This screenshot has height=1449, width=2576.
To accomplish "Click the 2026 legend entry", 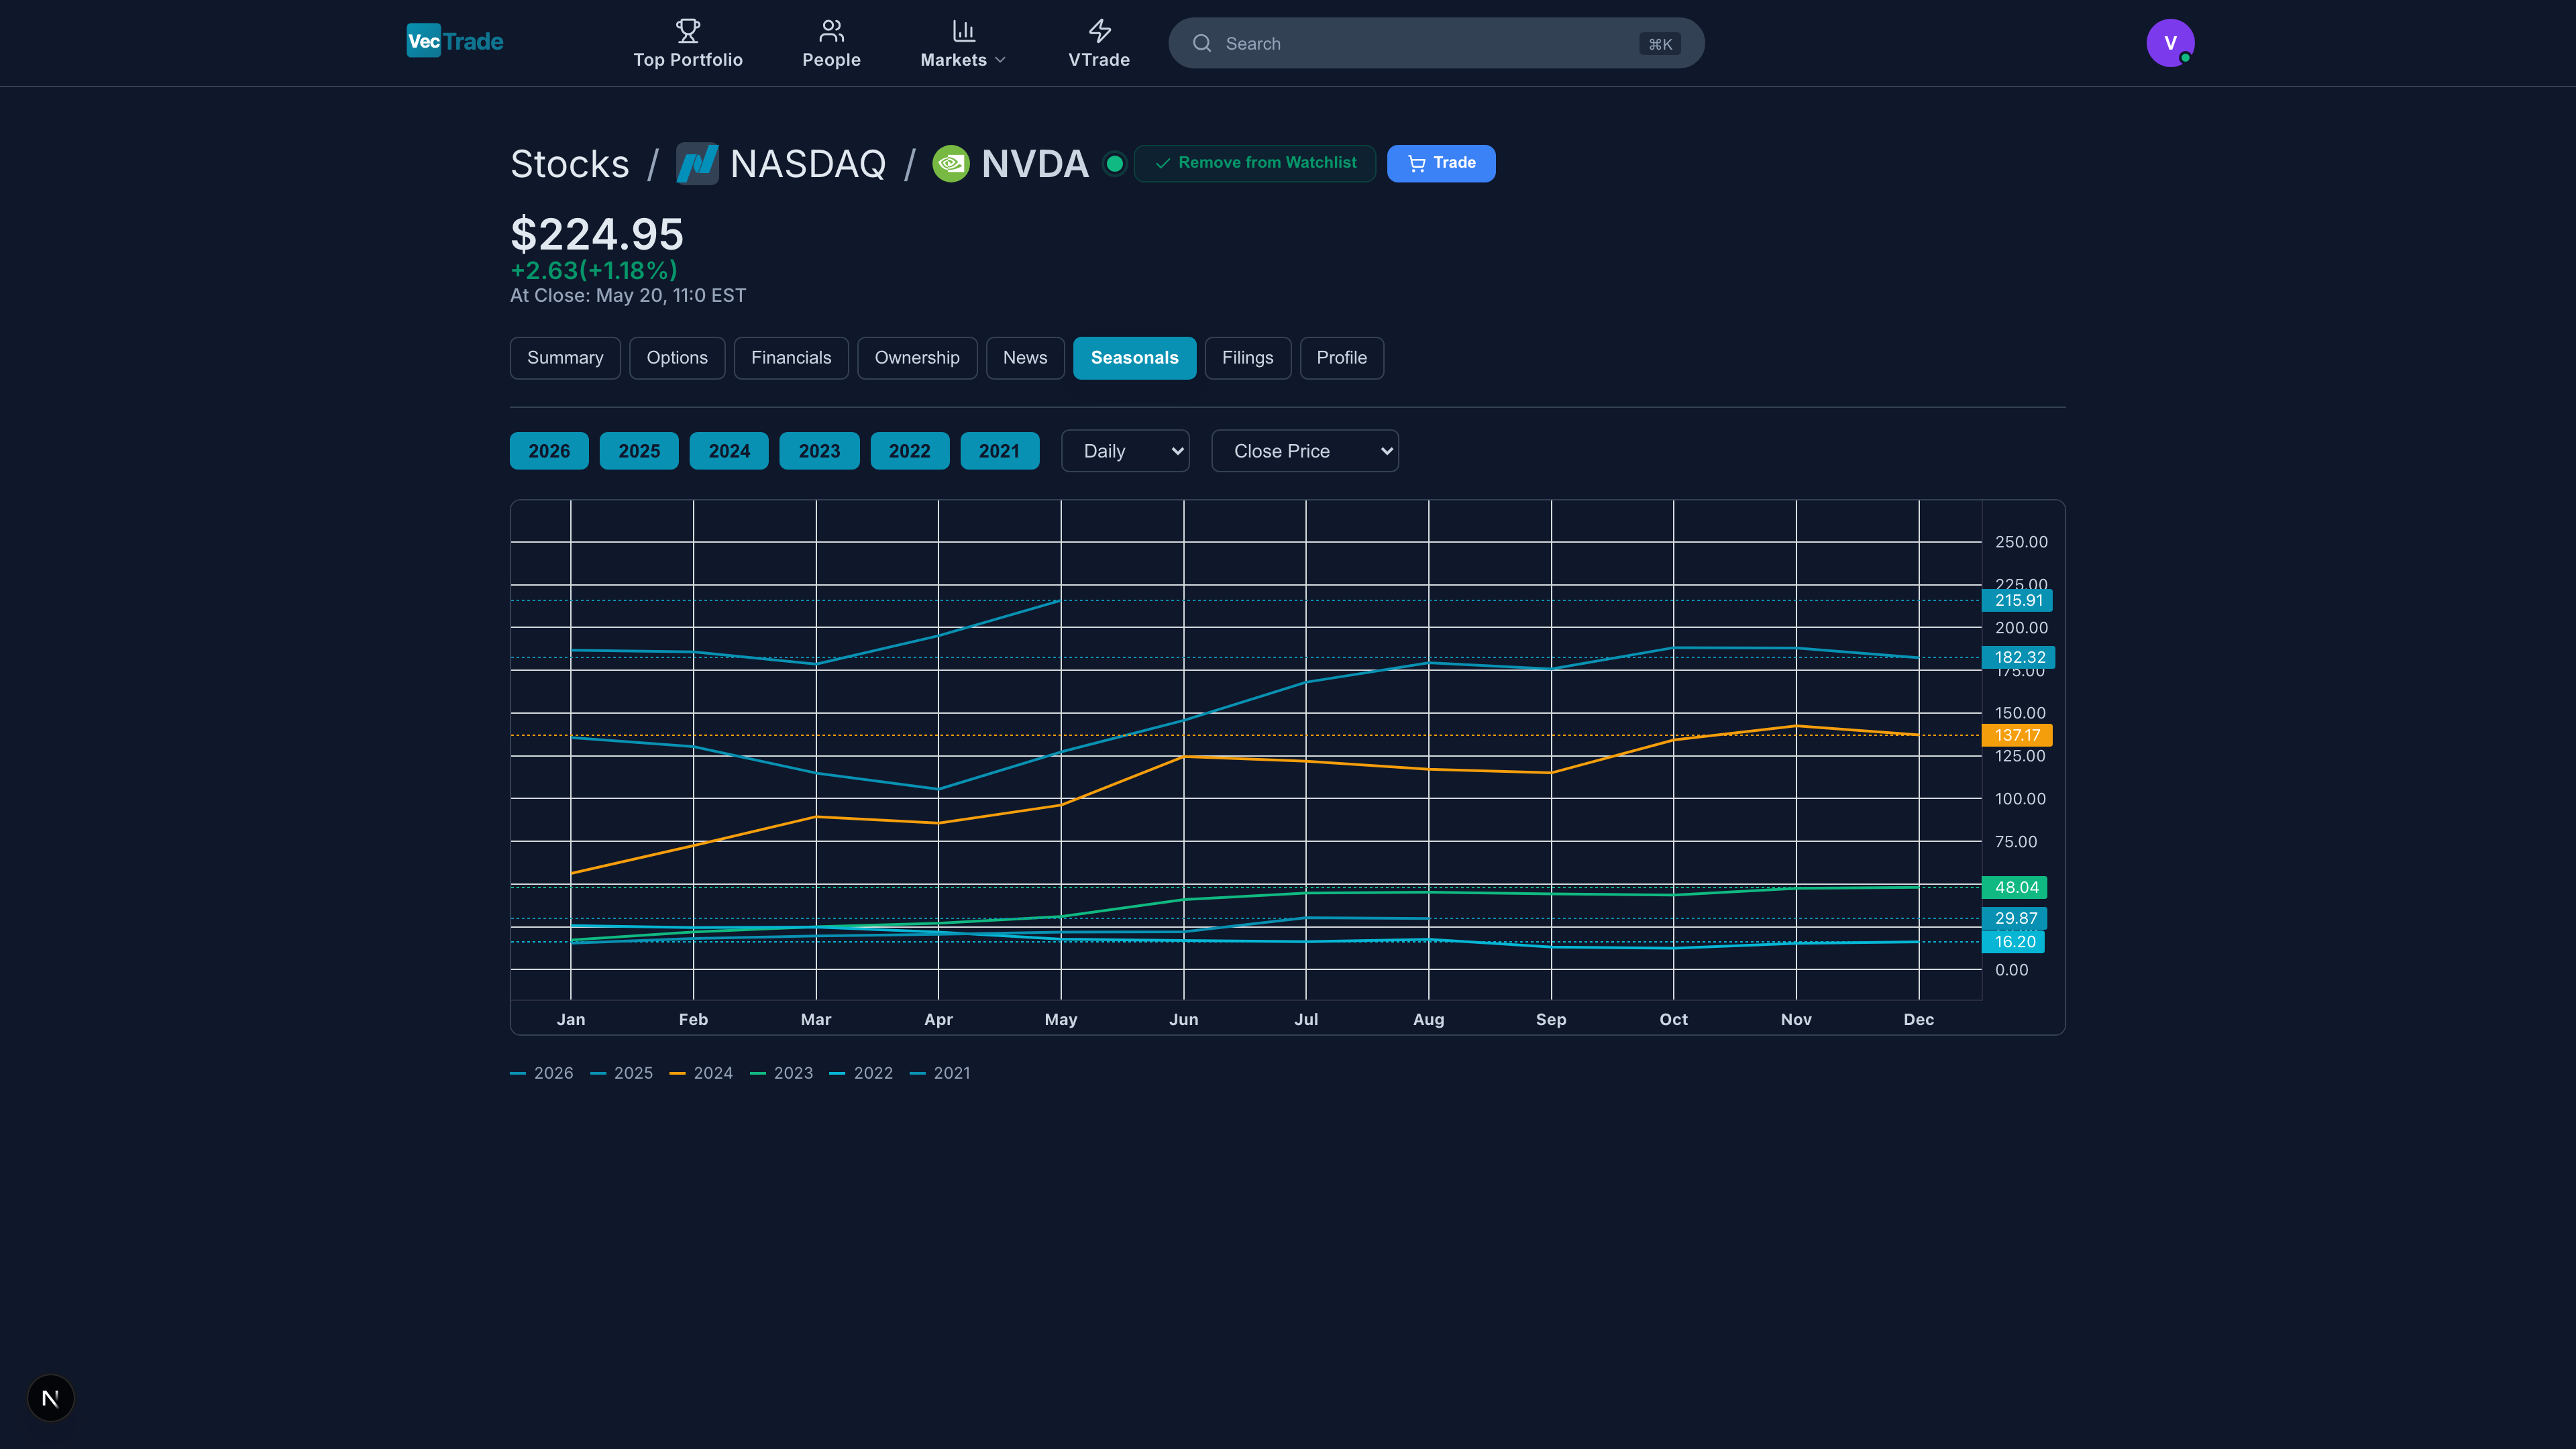I will tap(542, 1073).
